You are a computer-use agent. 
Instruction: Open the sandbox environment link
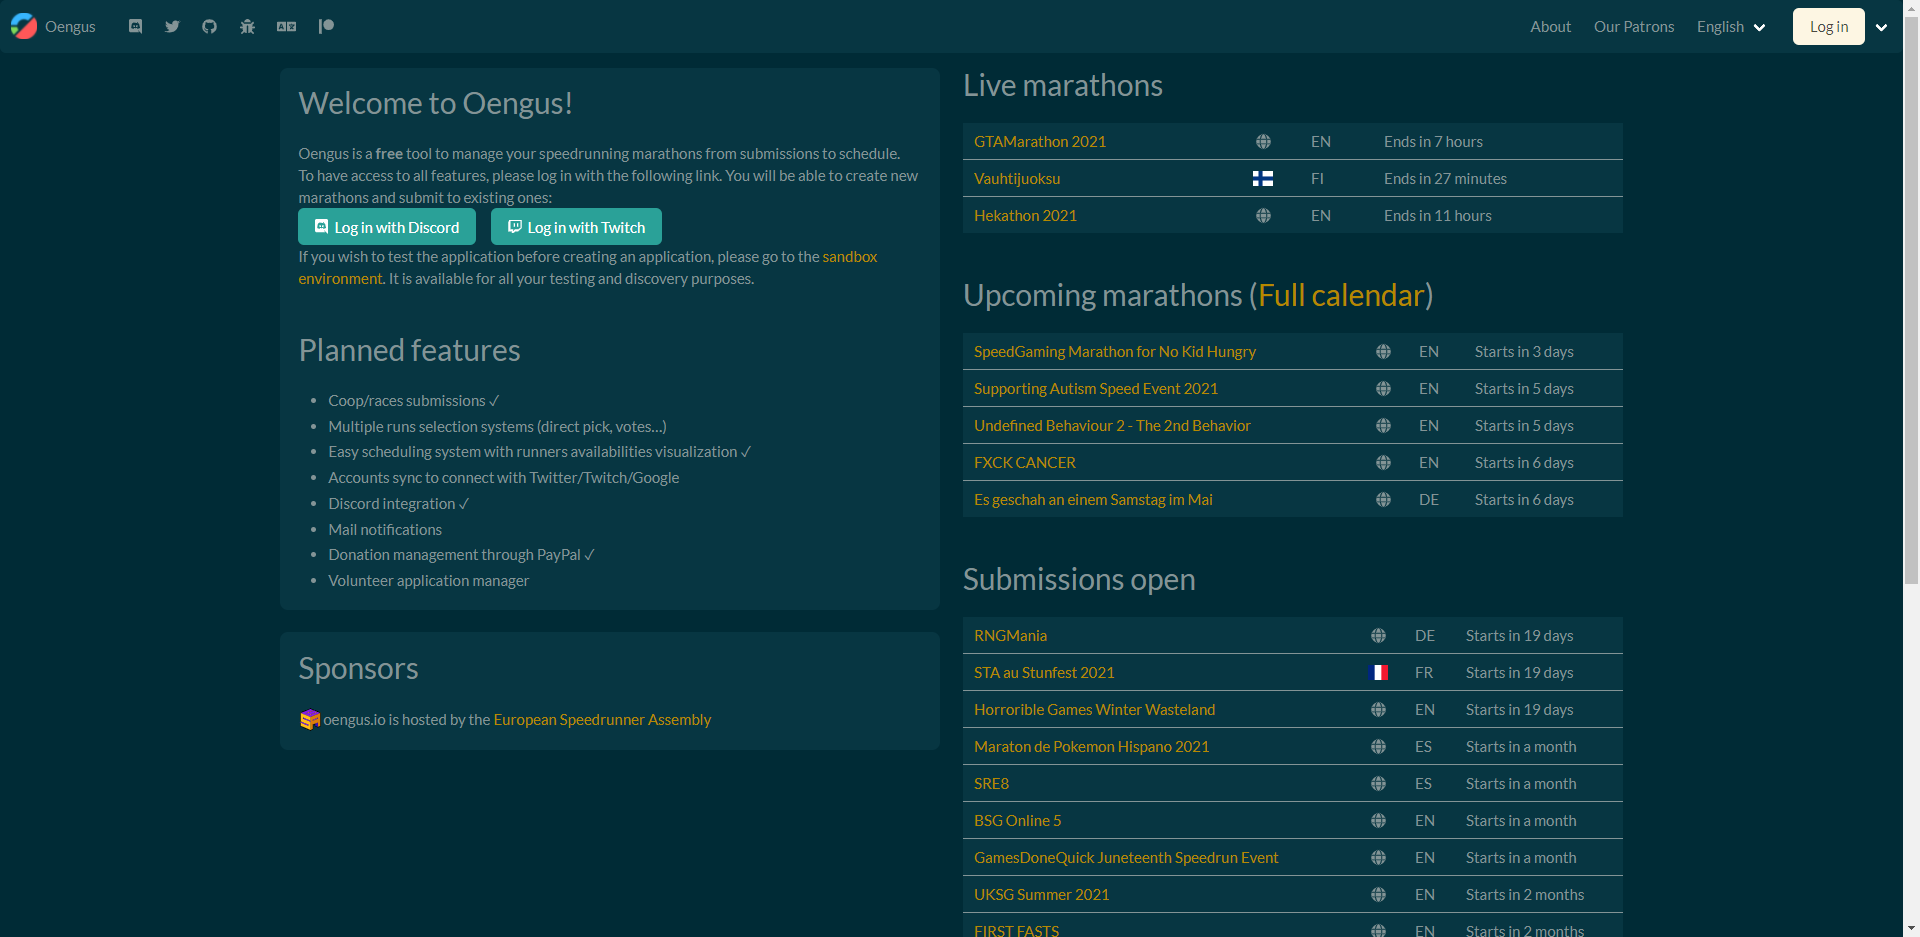click(x=587, y=268)
